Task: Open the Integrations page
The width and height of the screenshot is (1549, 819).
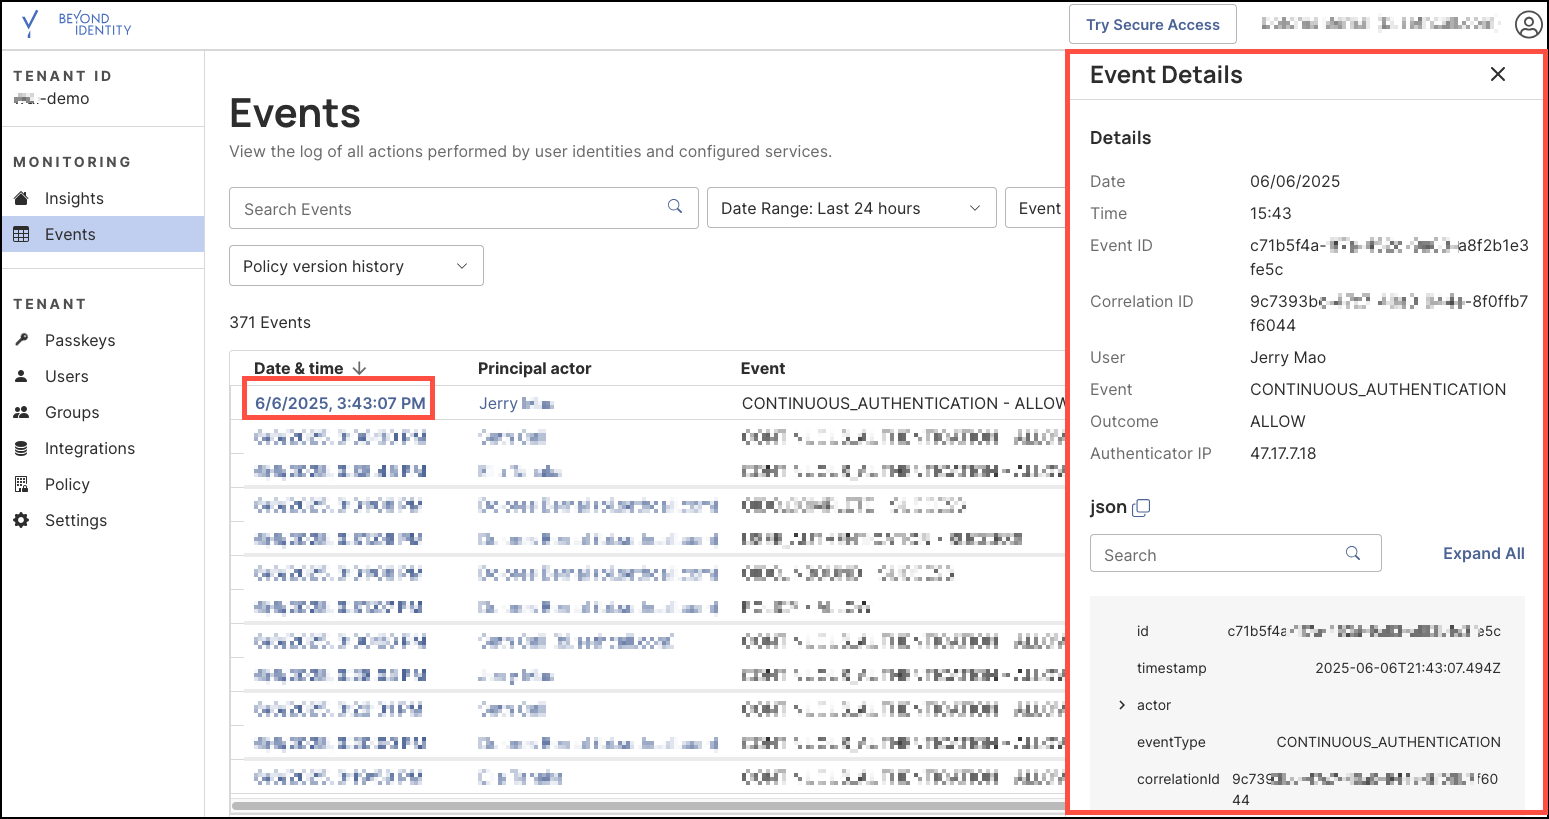Action: click(x=90, y=448)
